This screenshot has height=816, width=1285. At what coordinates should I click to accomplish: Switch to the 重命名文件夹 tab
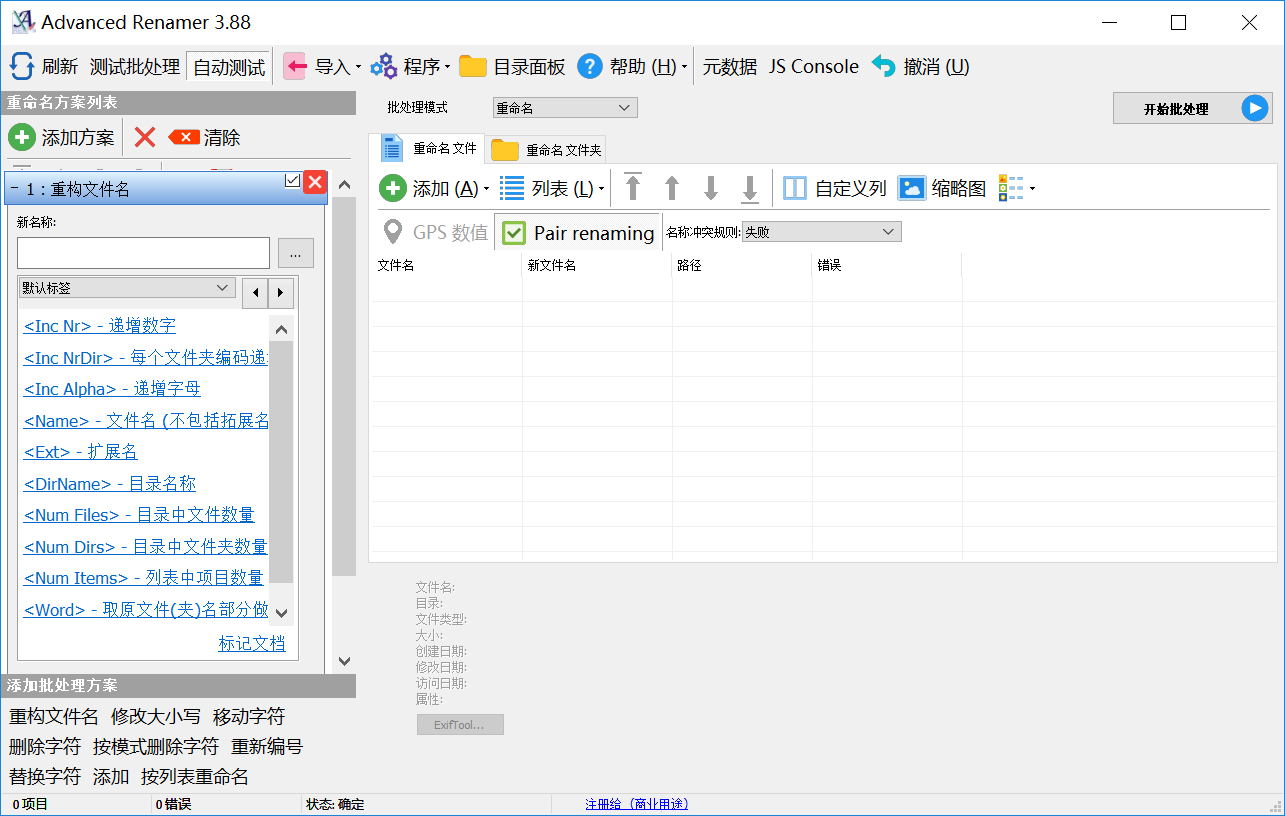[548, 150]
